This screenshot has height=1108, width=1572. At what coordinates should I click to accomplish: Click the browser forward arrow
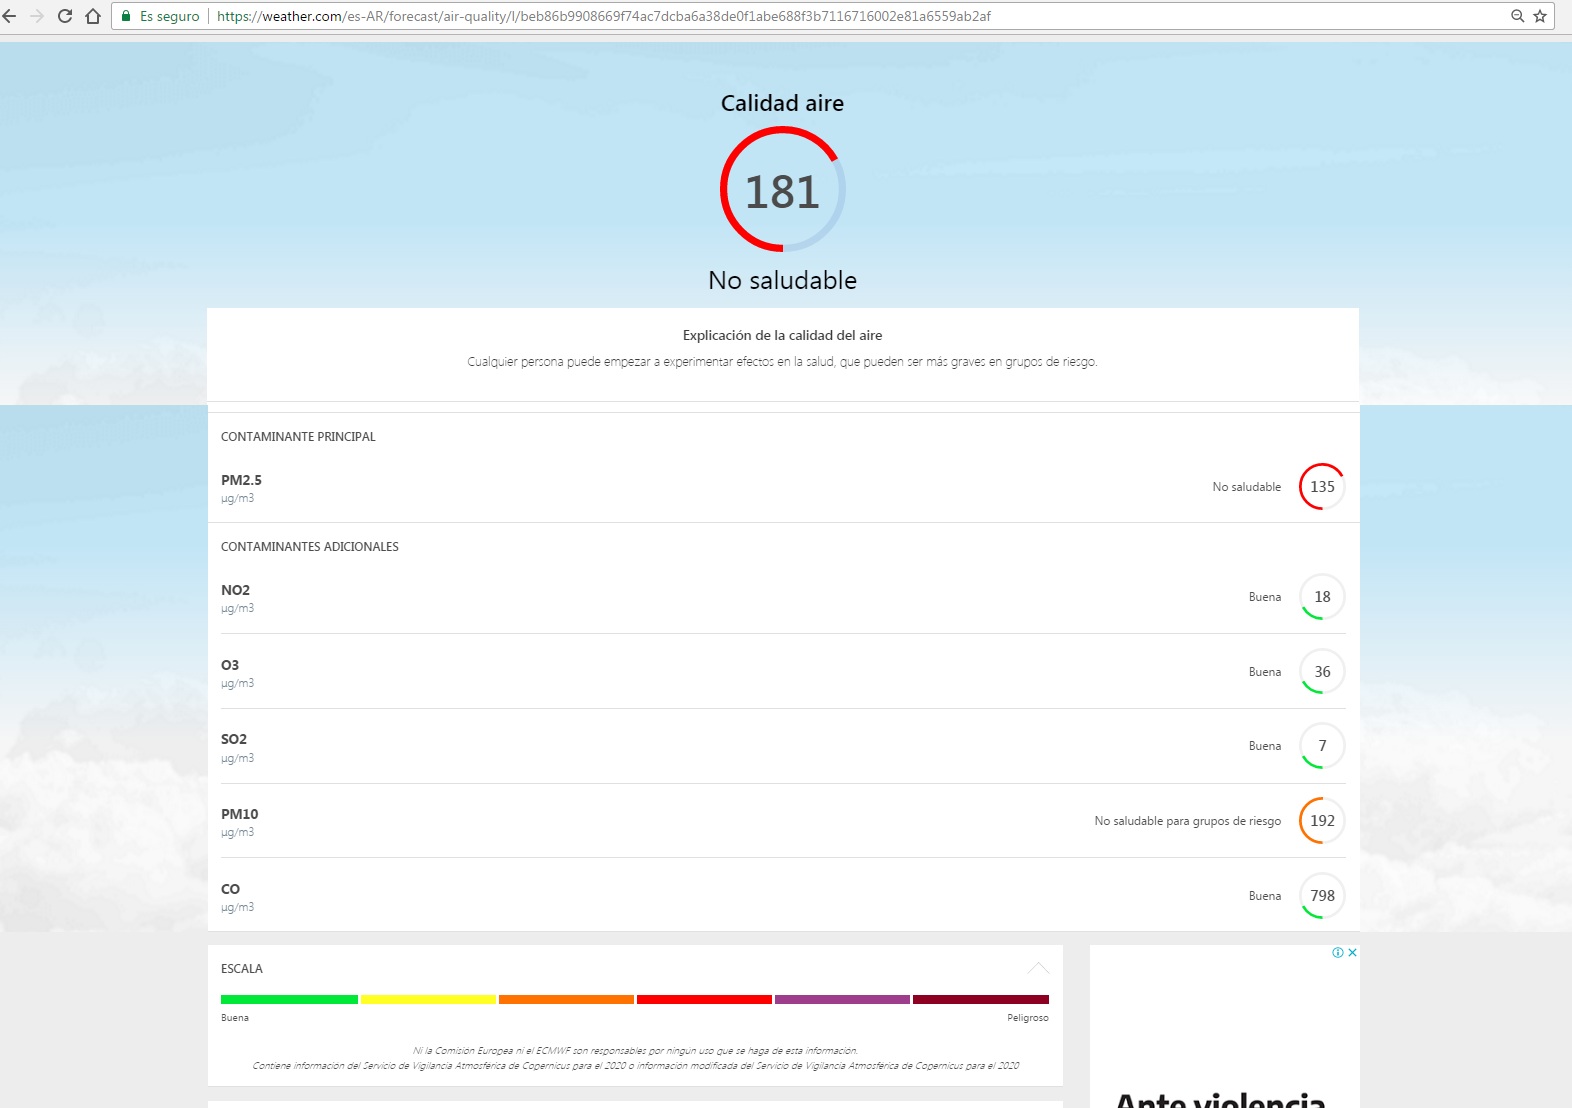[x=37, y=16]
